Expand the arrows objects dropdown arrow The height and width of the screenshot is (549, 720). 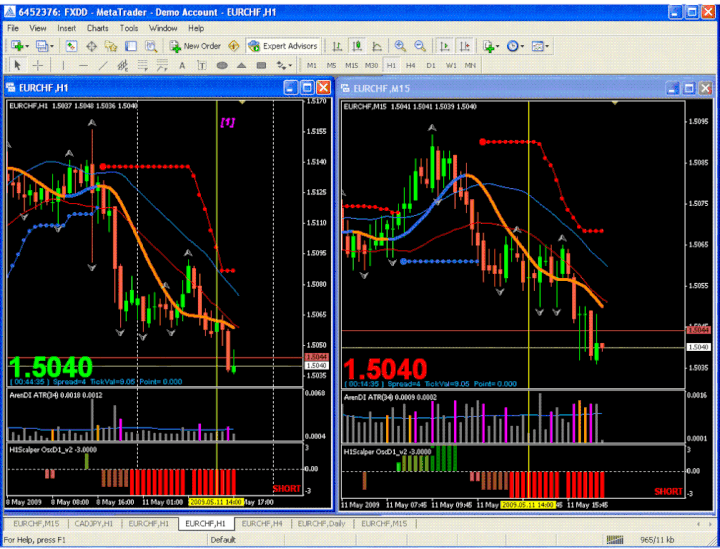pos(290,66)
